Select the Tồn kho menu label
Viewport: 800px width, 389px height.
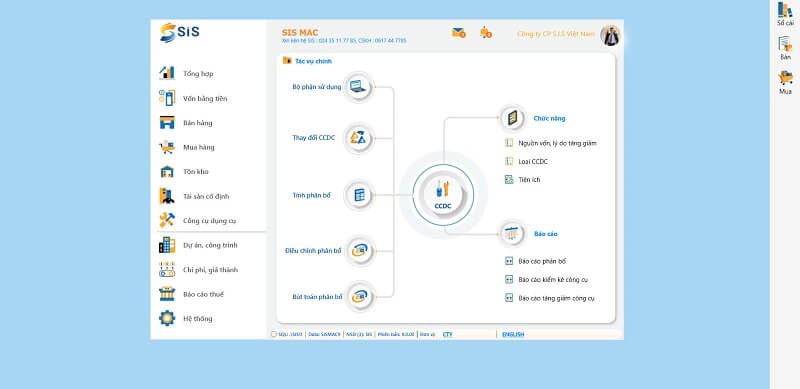tap(195, 172)
